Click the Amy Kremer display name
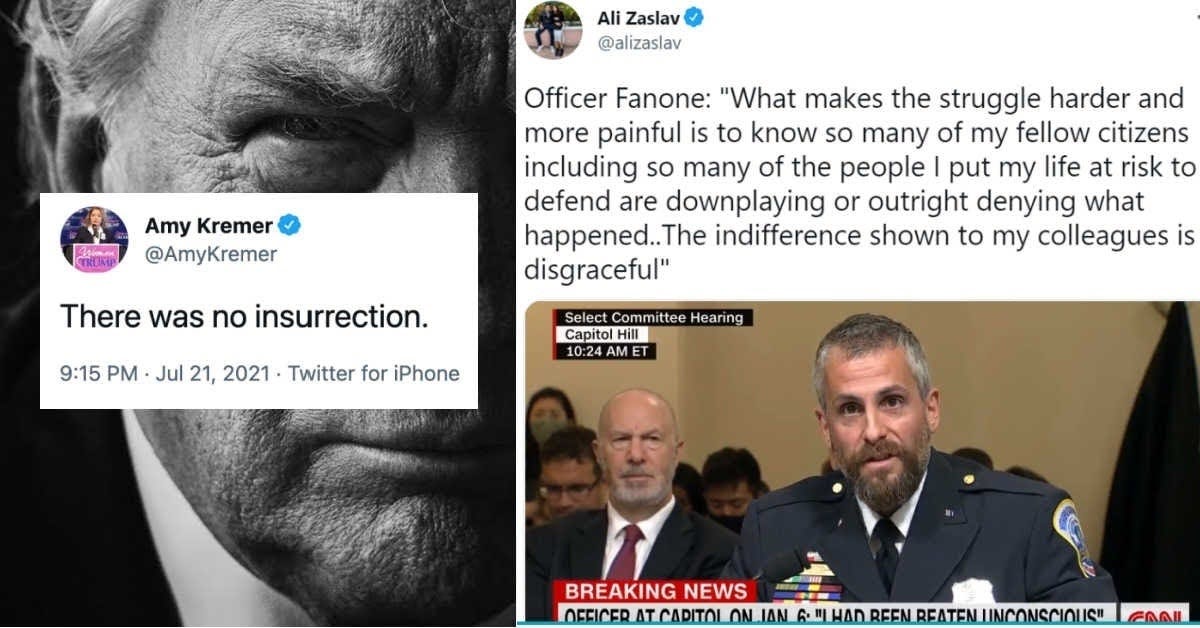1200x628 pixels. pyautogui.click(x=209, y=226)
